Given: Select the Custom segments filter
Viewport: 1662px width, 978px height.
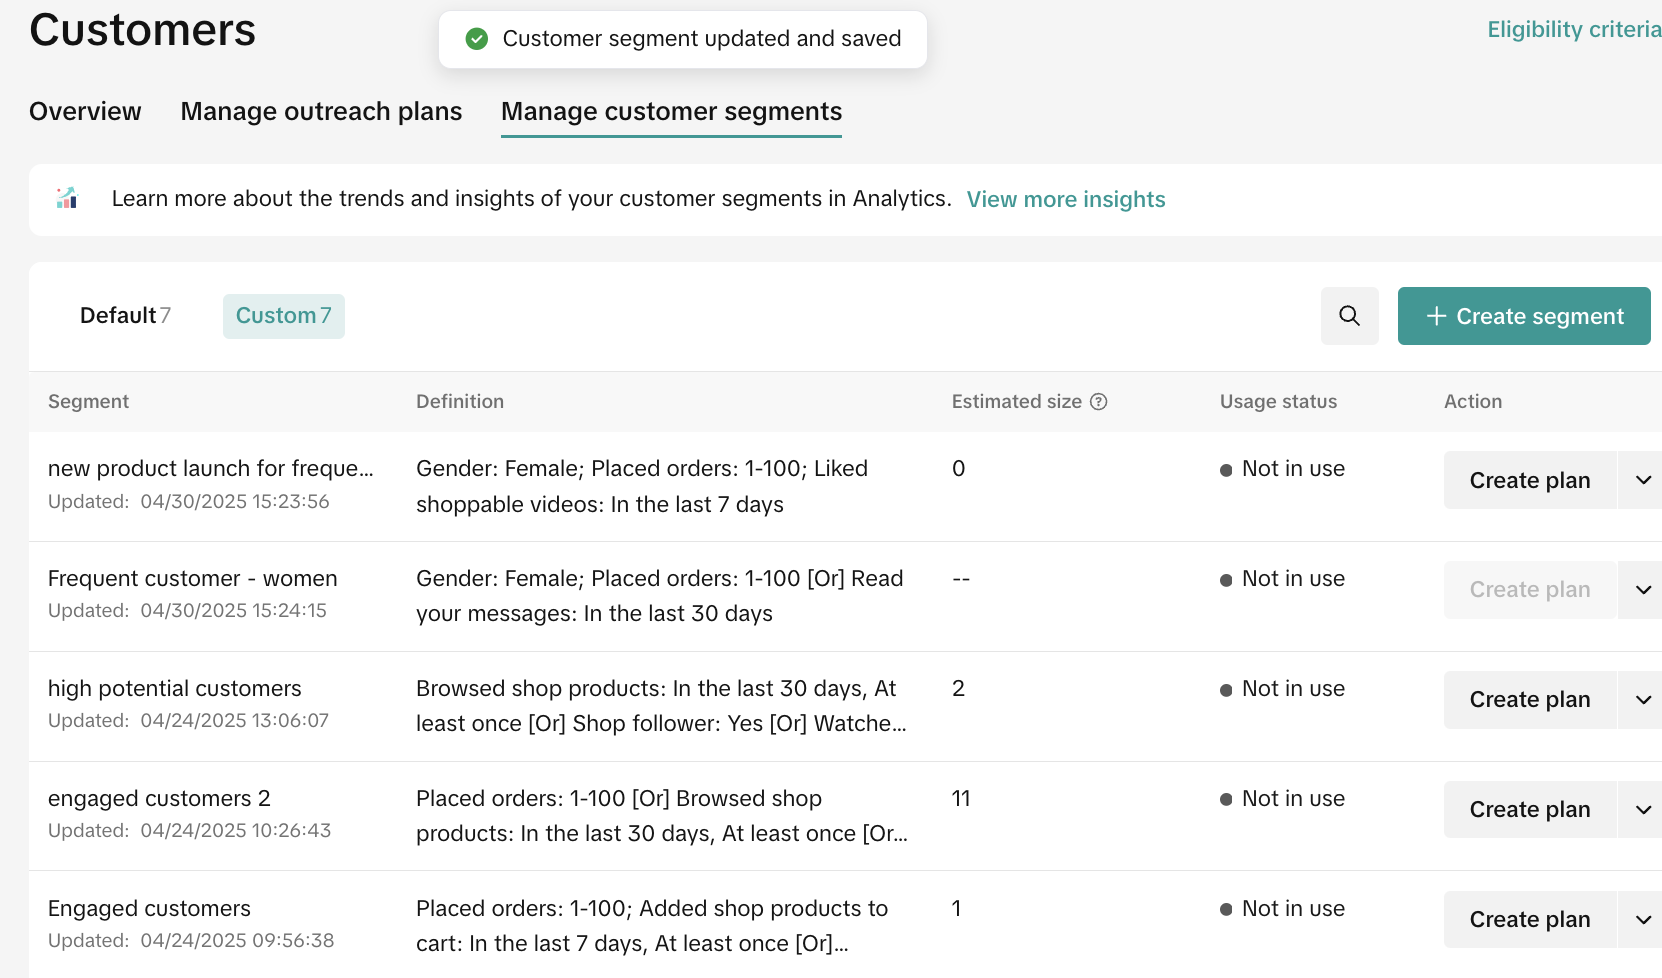Looking at the screenshot, I should (283, 316).
